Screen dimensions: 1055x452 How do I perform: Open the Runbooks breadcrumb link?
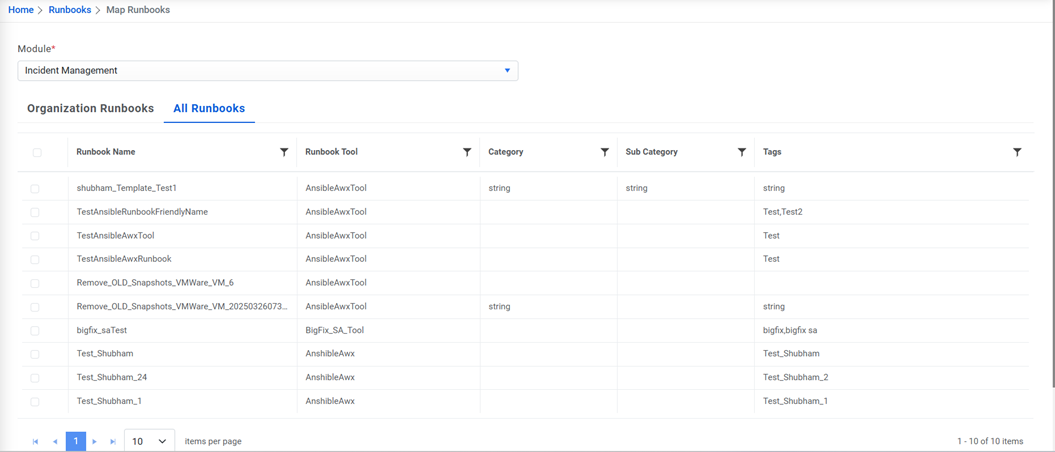[x=70, y=10]
